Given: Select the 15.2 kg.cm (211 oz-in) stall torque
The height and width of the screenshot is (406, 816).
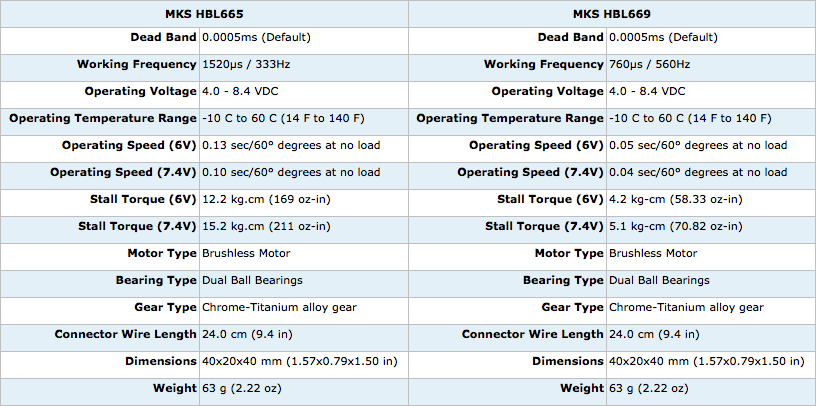Looking at the screenshot, I should click(266, 226).
